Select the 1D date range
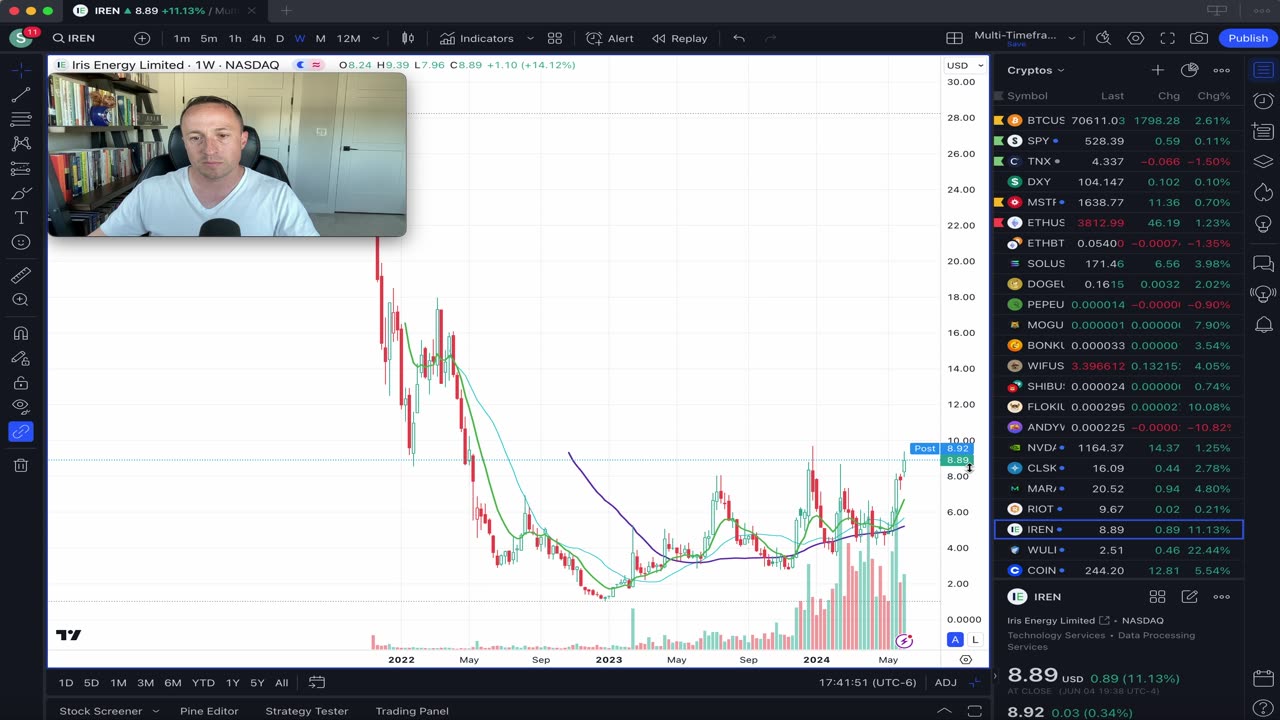The height and width of the screenshot is (720, 1280). pyautogui.click(x=66, y=683)
